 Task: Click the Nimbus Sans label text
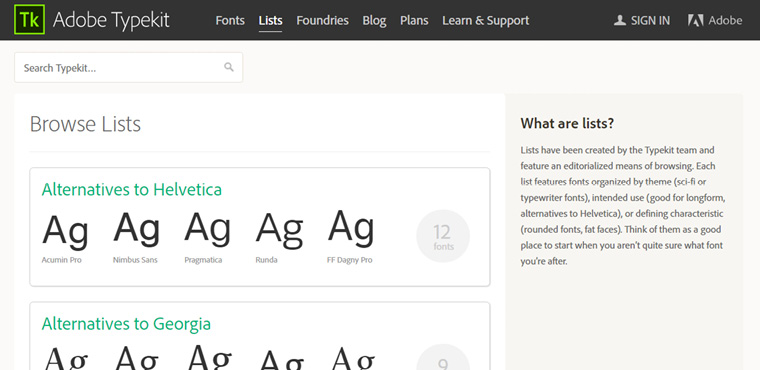(135, 260)
